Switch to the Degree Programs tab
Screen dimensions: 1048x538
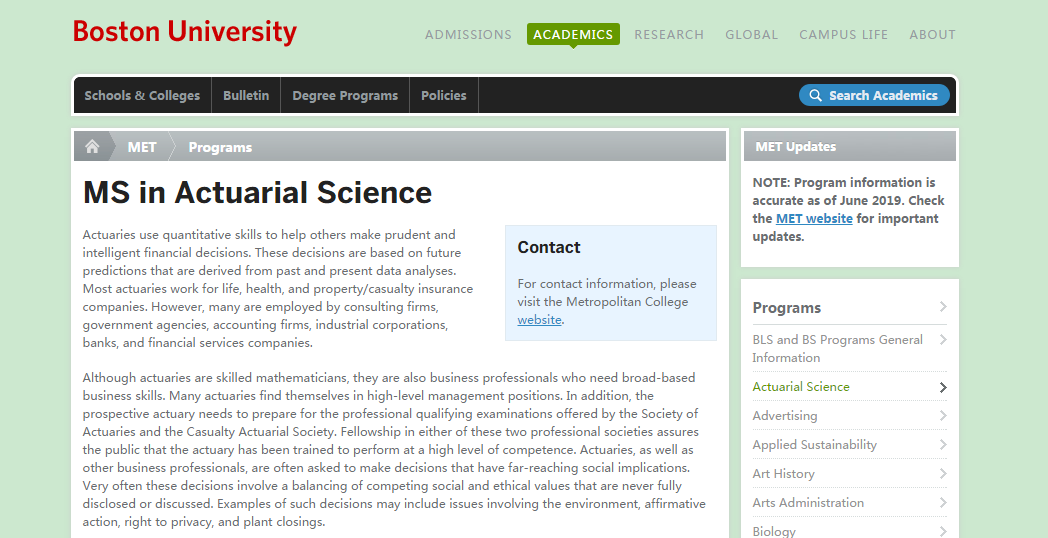tap(345, 96)
